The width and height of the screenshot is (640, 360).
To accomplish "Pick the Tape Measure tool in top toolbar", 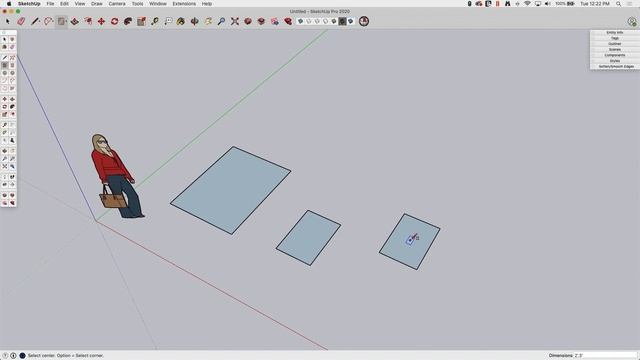I will pos(155,21).
